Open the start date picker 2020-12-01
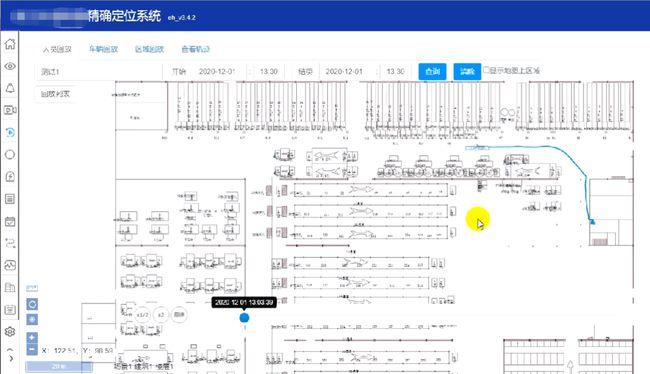 (217, 71)
